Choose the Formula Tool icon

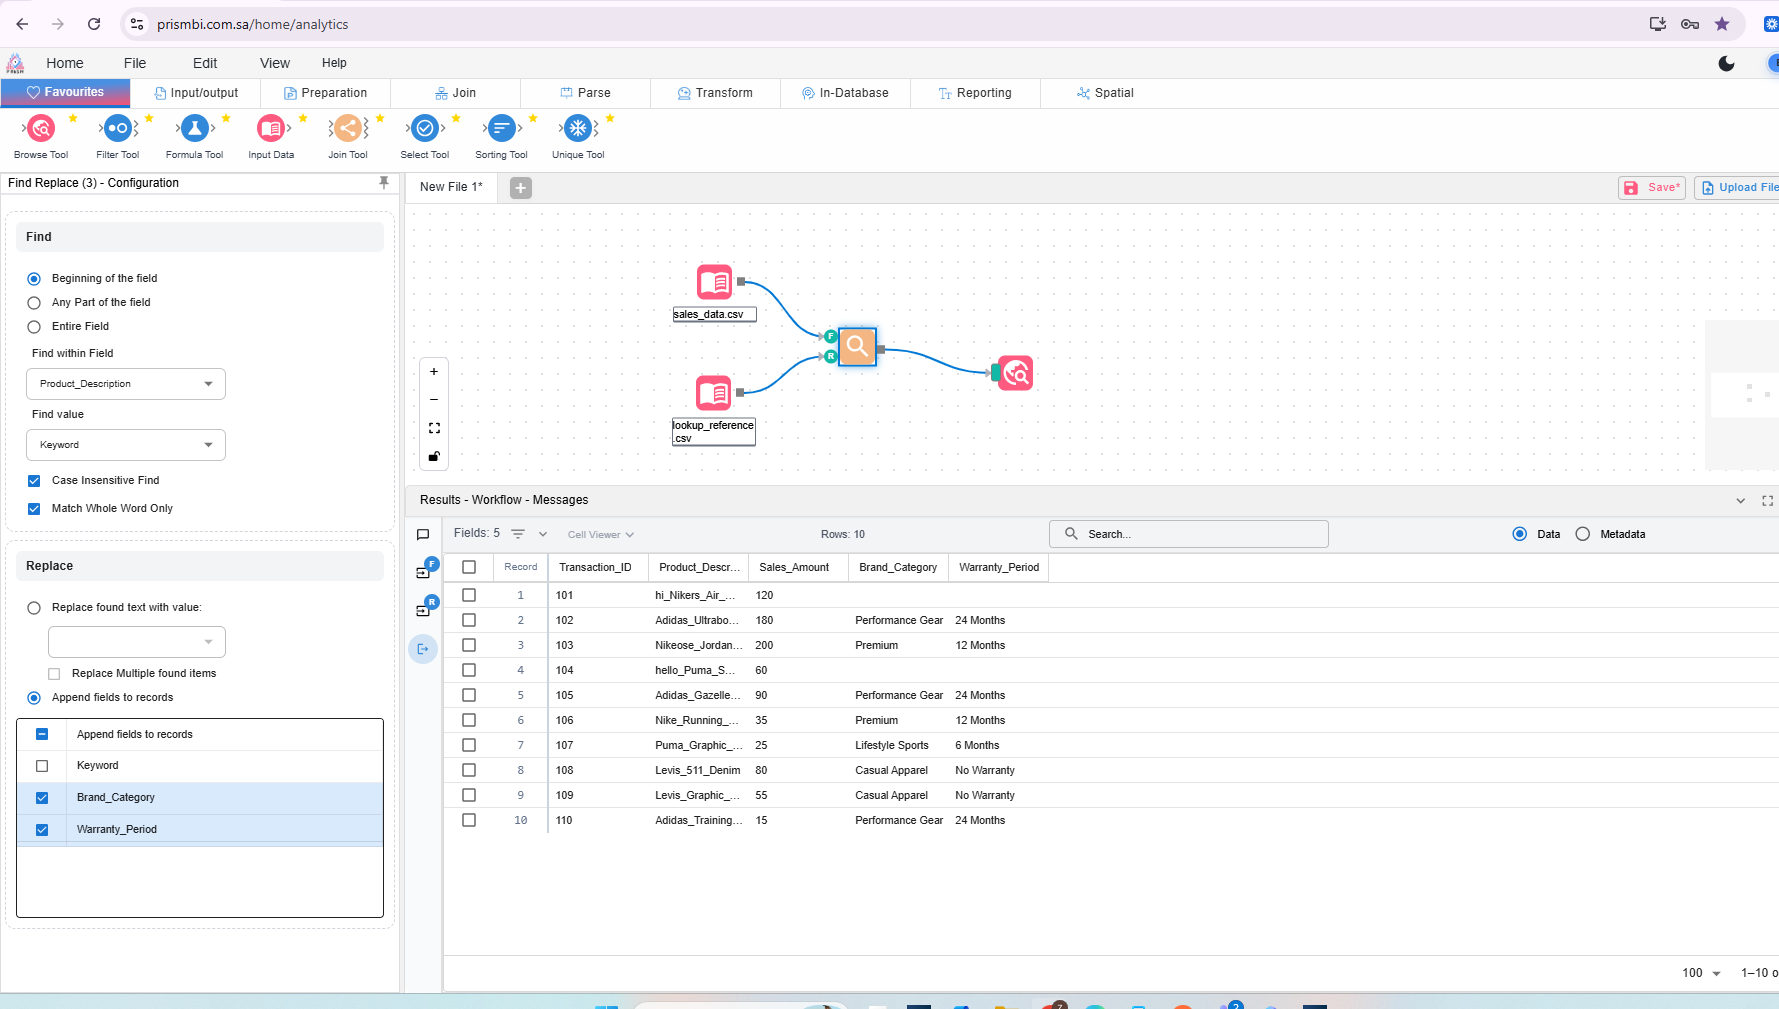coord(195,129)
